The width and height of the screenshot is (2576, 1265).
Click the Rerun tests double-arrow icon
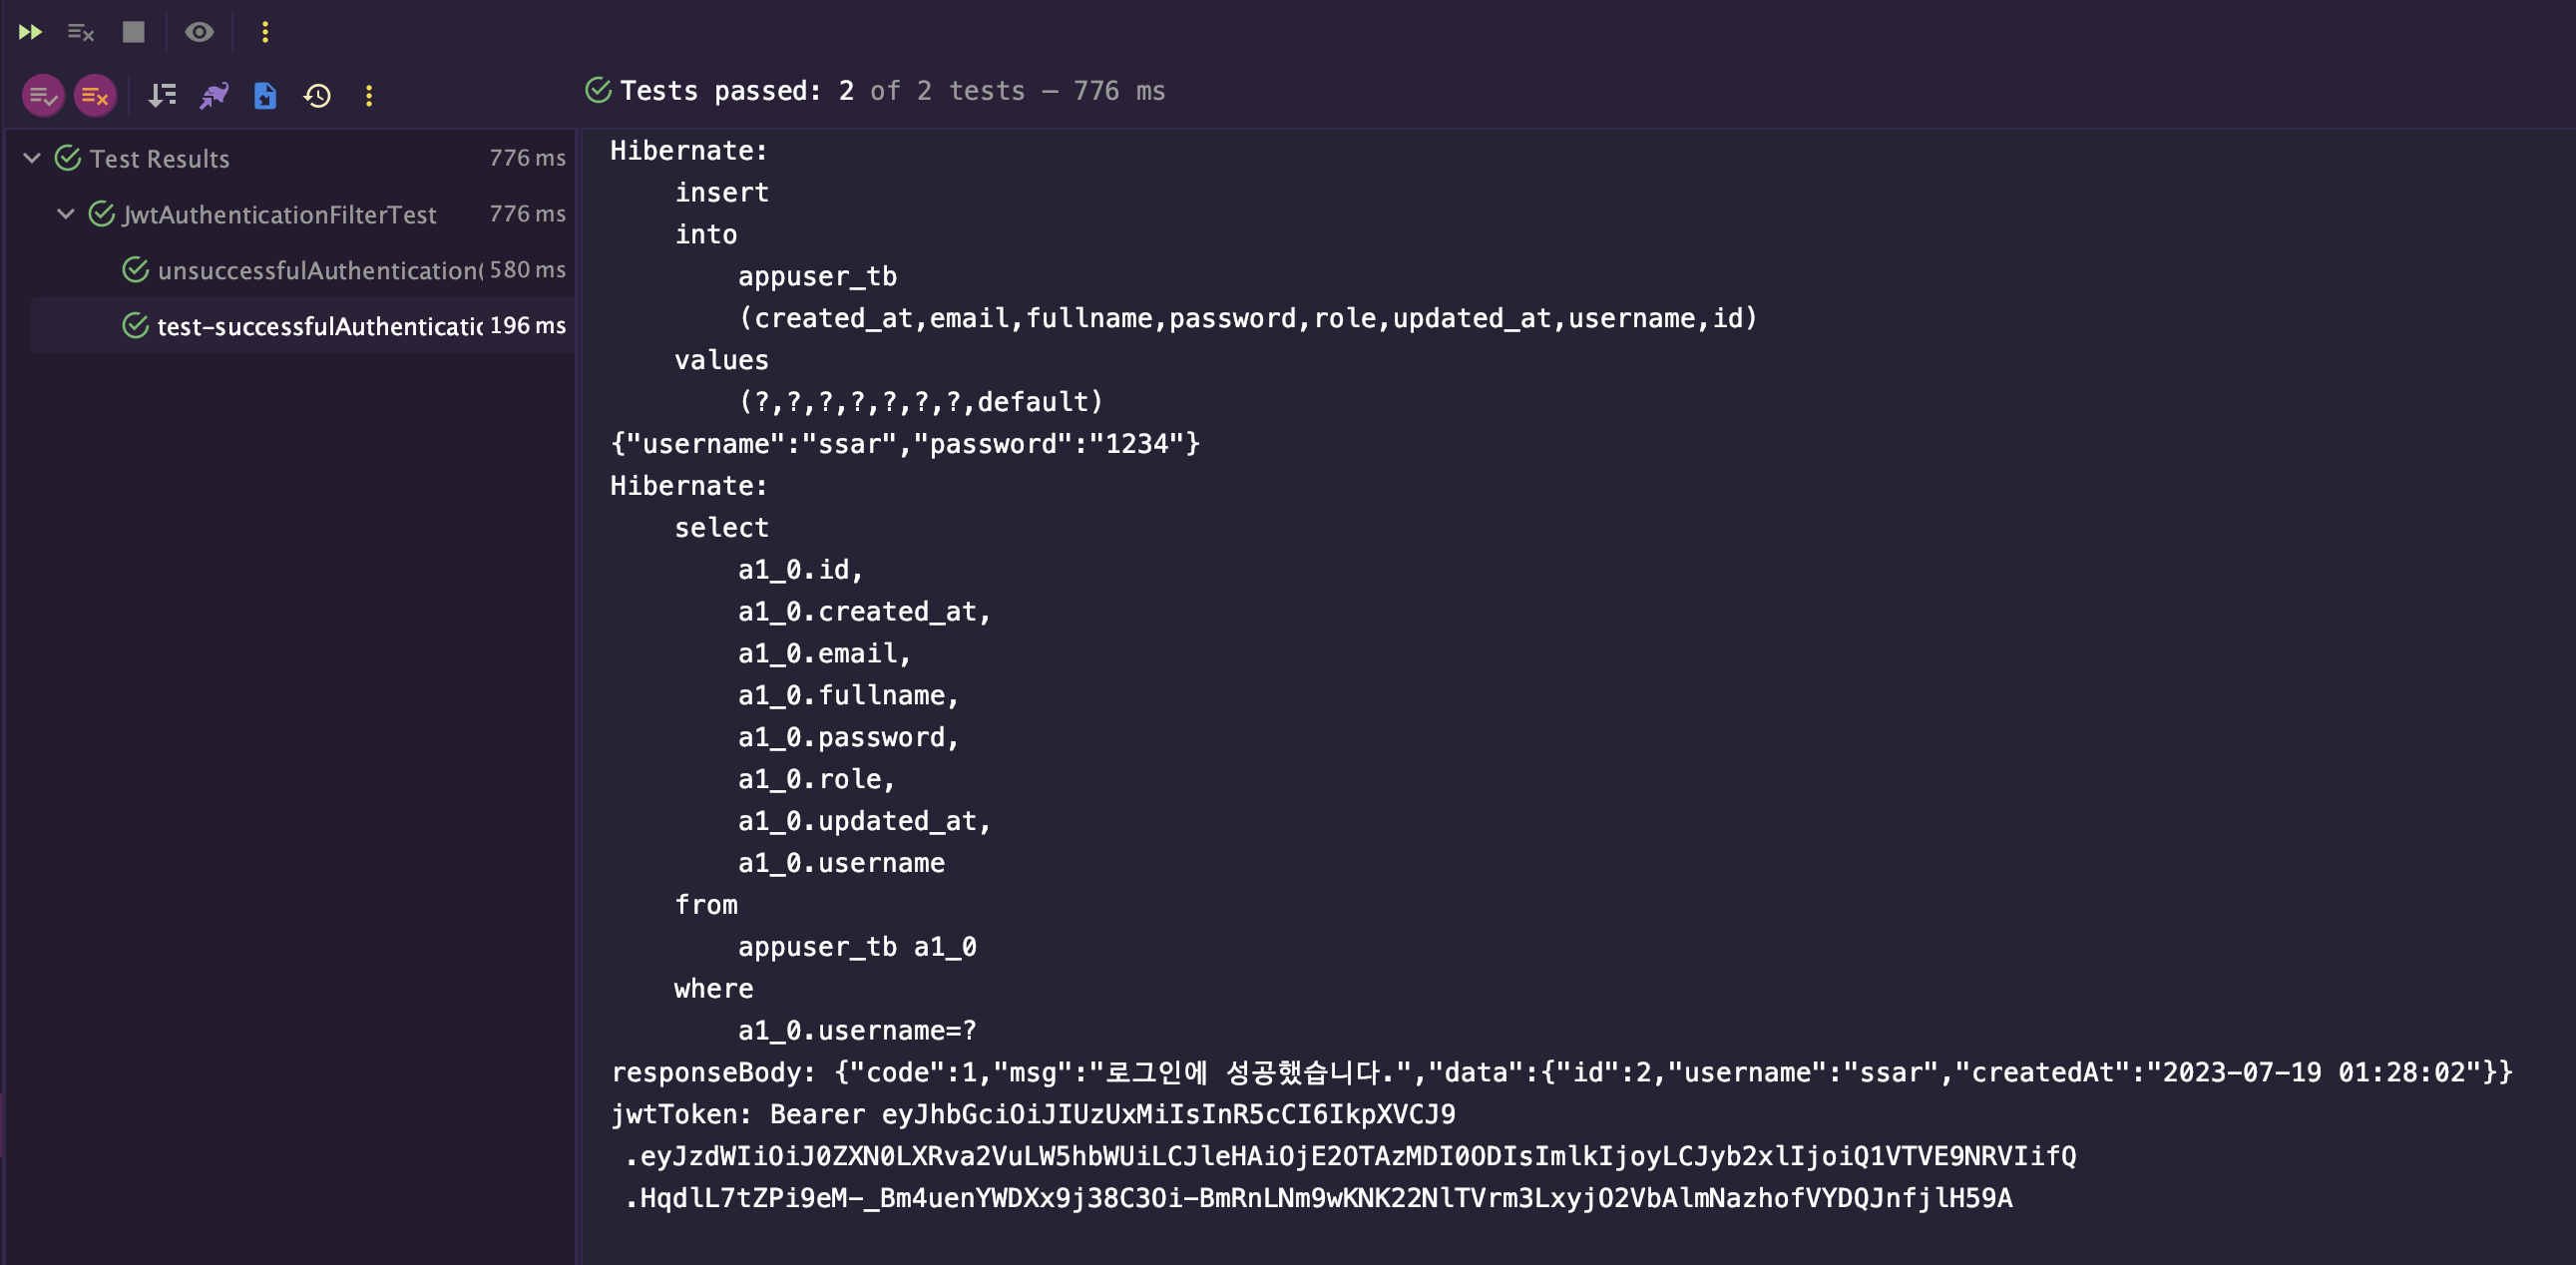coord(30,32)
